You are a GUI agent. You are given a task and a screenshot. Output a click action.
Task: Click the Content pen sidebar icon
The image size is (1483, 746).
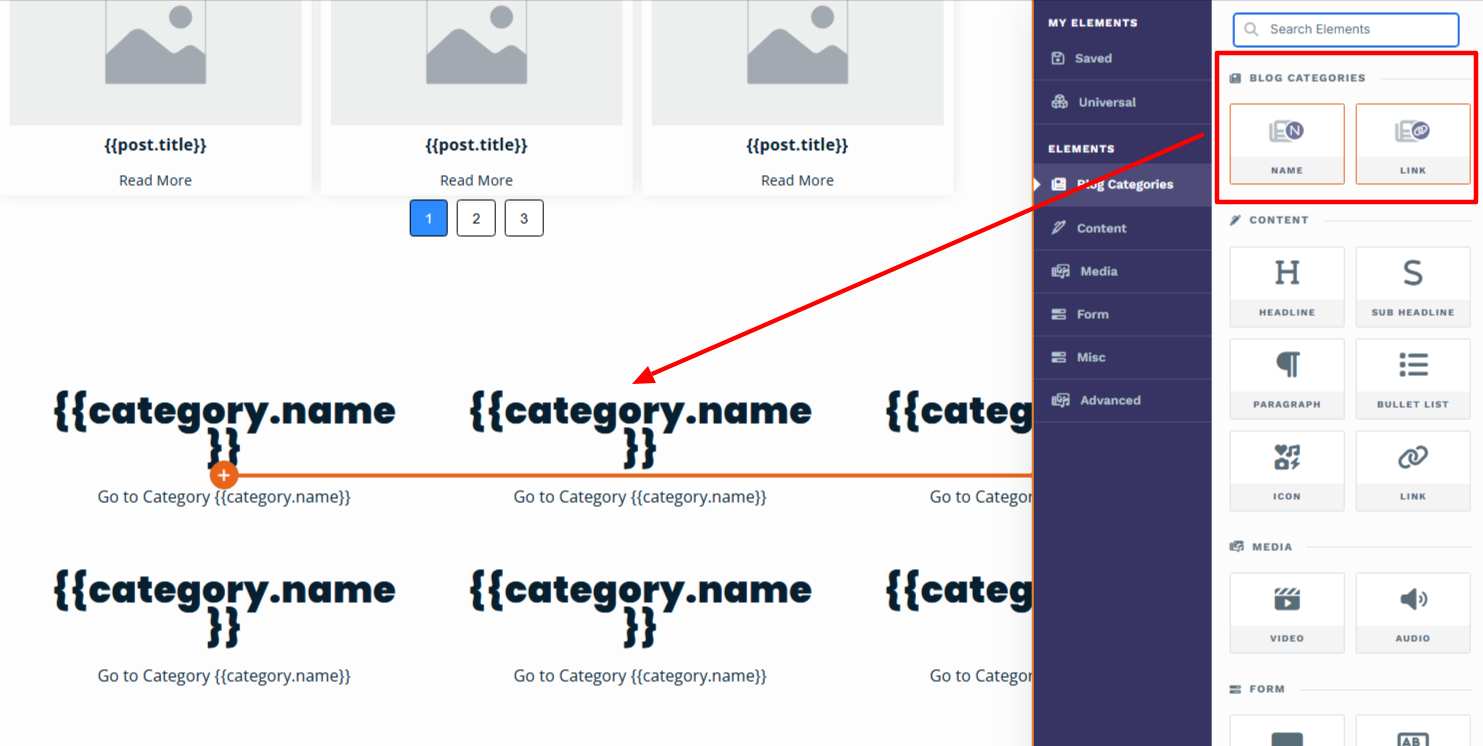coord(1059,228)
